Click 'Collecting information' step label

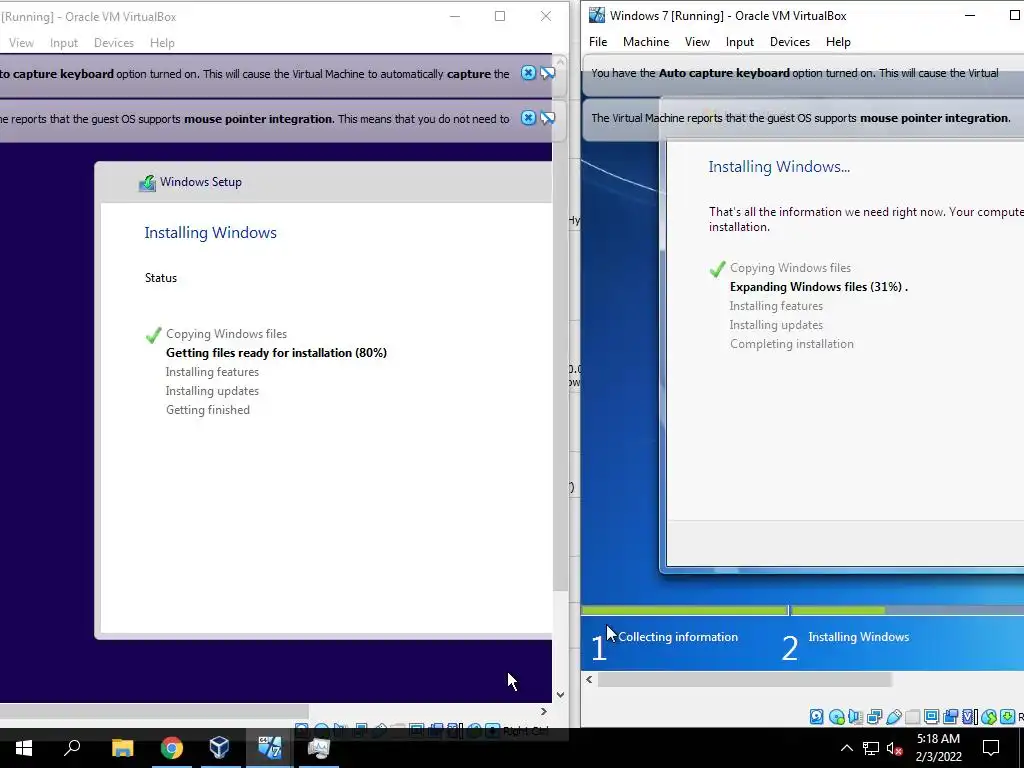678,637
